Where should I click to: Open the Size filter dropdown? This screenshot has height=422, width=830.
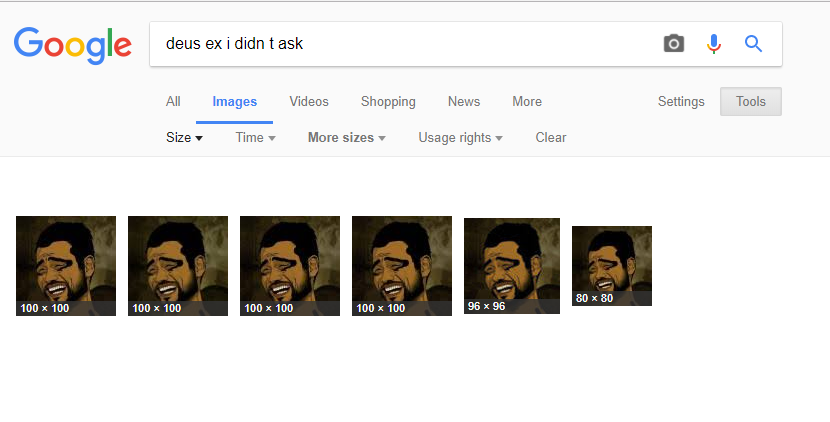point(184,138)
